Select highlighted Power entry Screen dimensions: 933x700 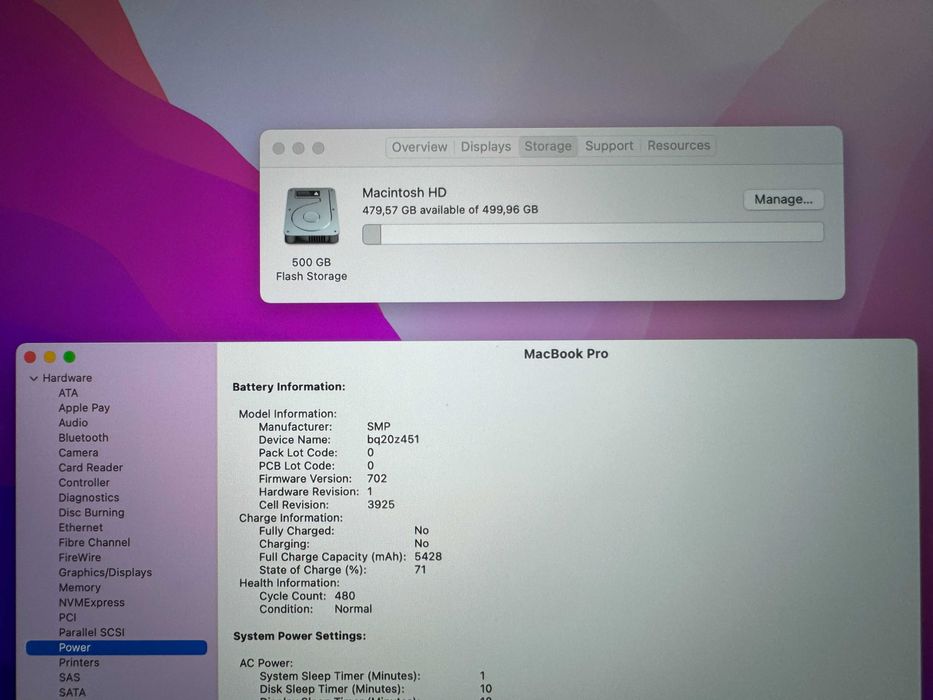tap(117, 648)
